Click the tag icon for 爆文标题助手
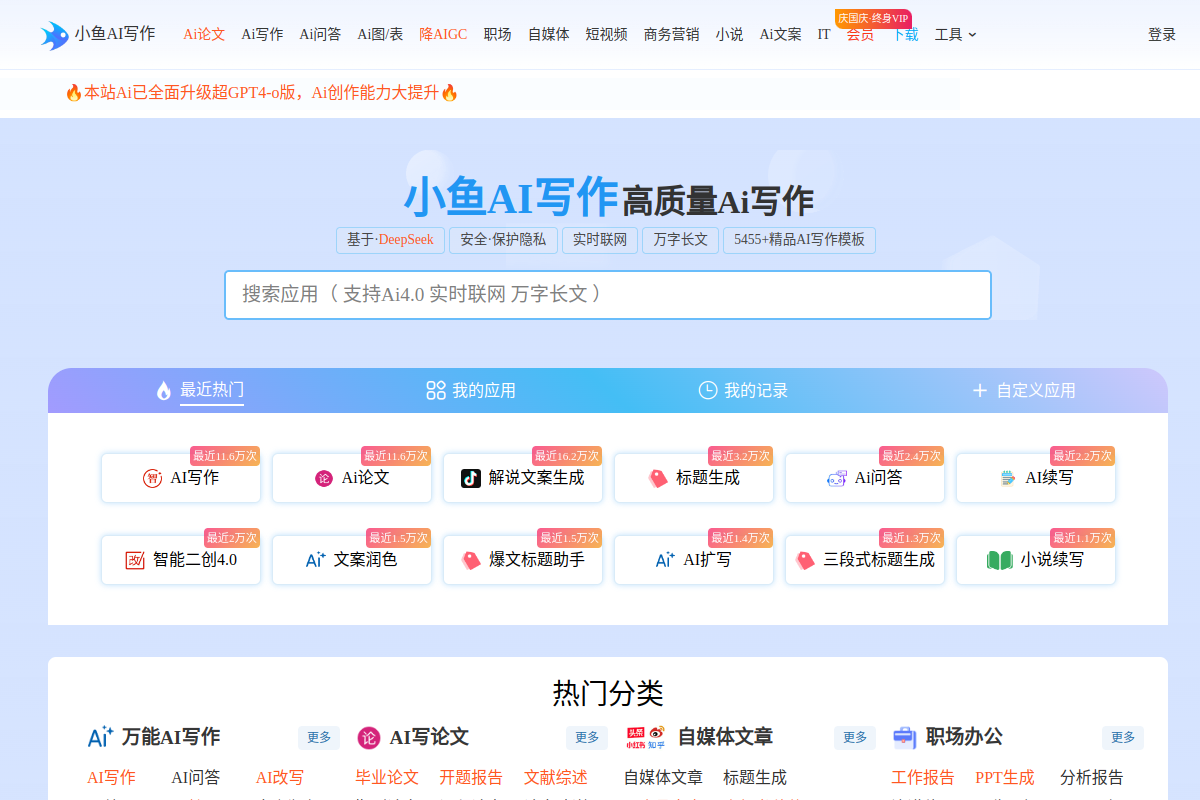This screenshot has height=800, width=1200. [x=471, y=560]
